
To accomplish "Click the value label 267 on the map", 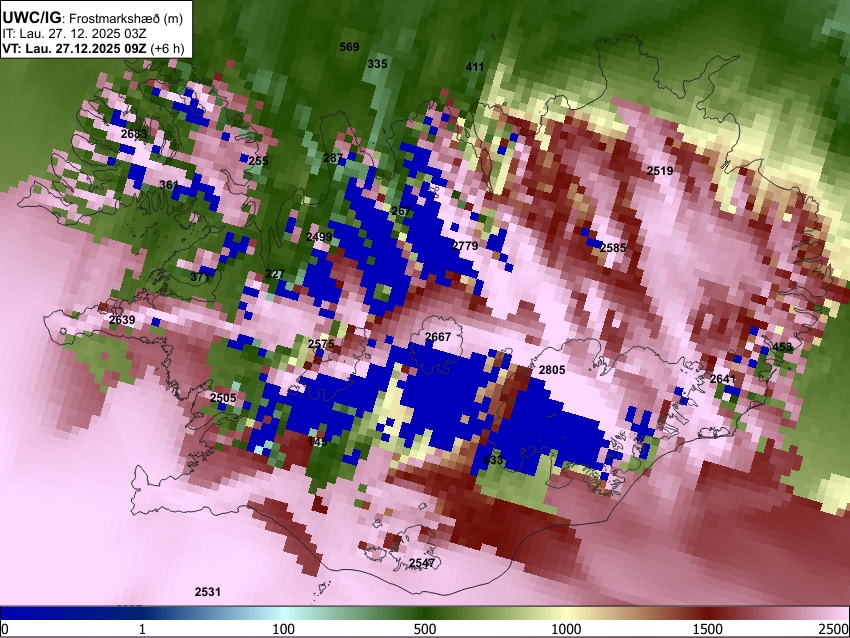I will pos(401,211).
